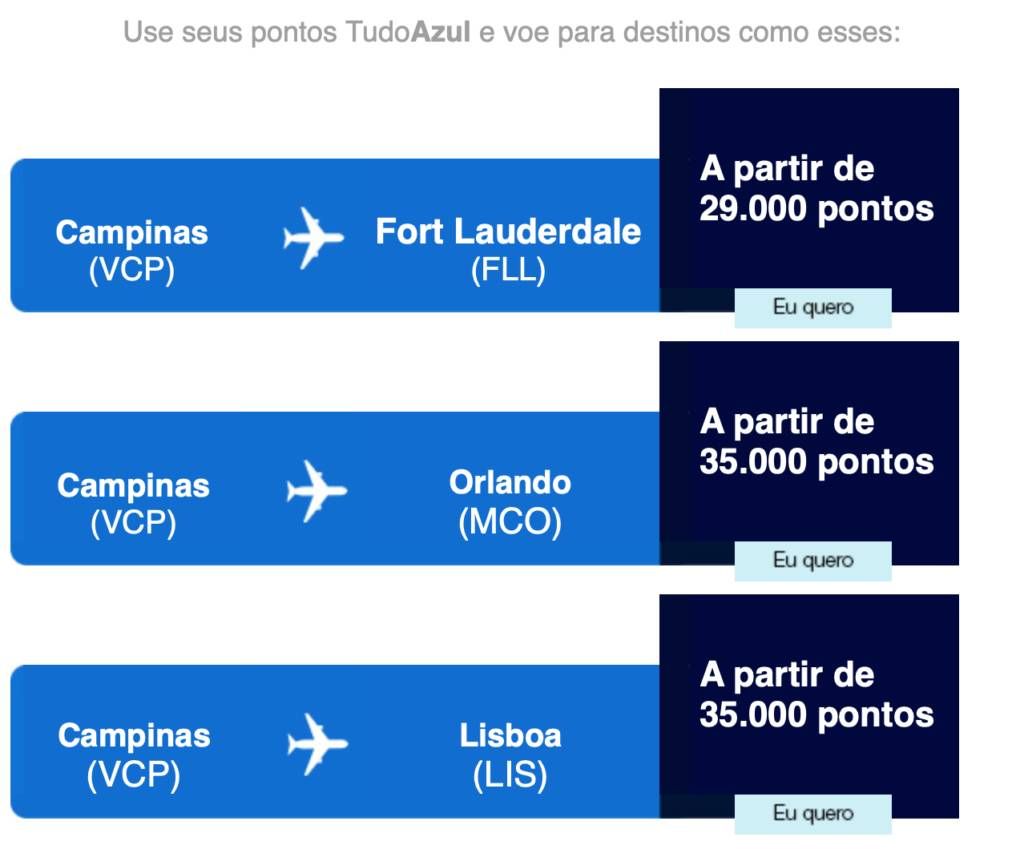Click Eu quero for the Fort Lauderdale offer
Screen dimensions: 1024x849
pyautogui.click(x=813, y=307)
